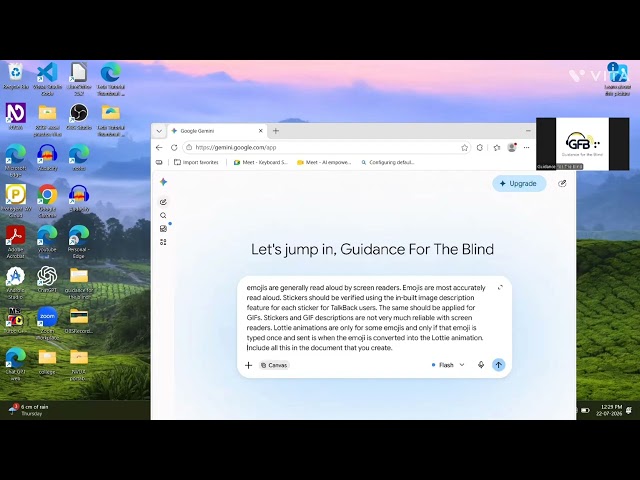The image size is (640, 480).
Task: Open the tab search dropdown in Edge
Action: (x=159, y=131)
